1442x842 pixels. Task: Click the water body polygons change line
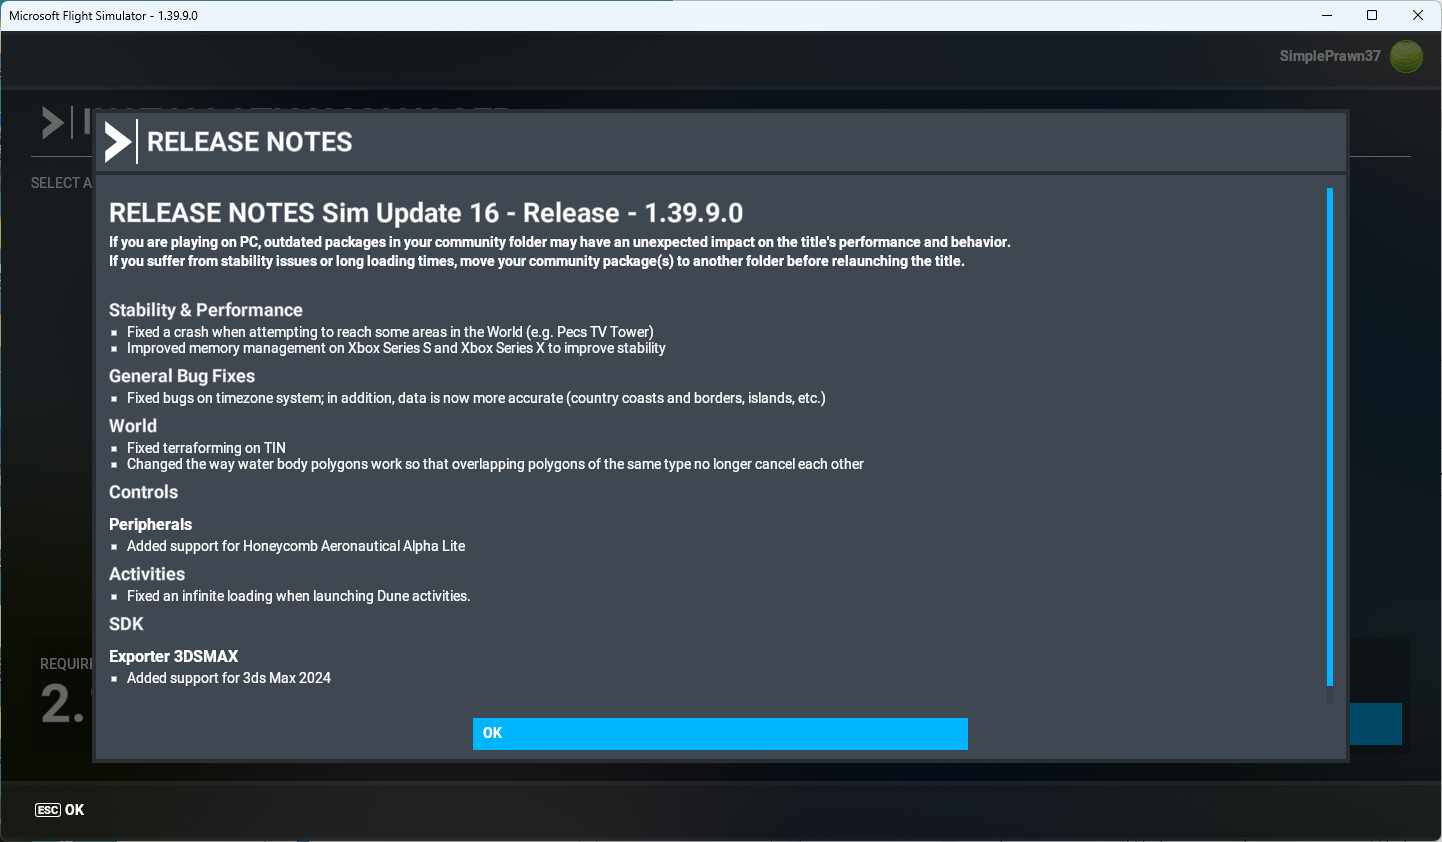coord(495,464)
